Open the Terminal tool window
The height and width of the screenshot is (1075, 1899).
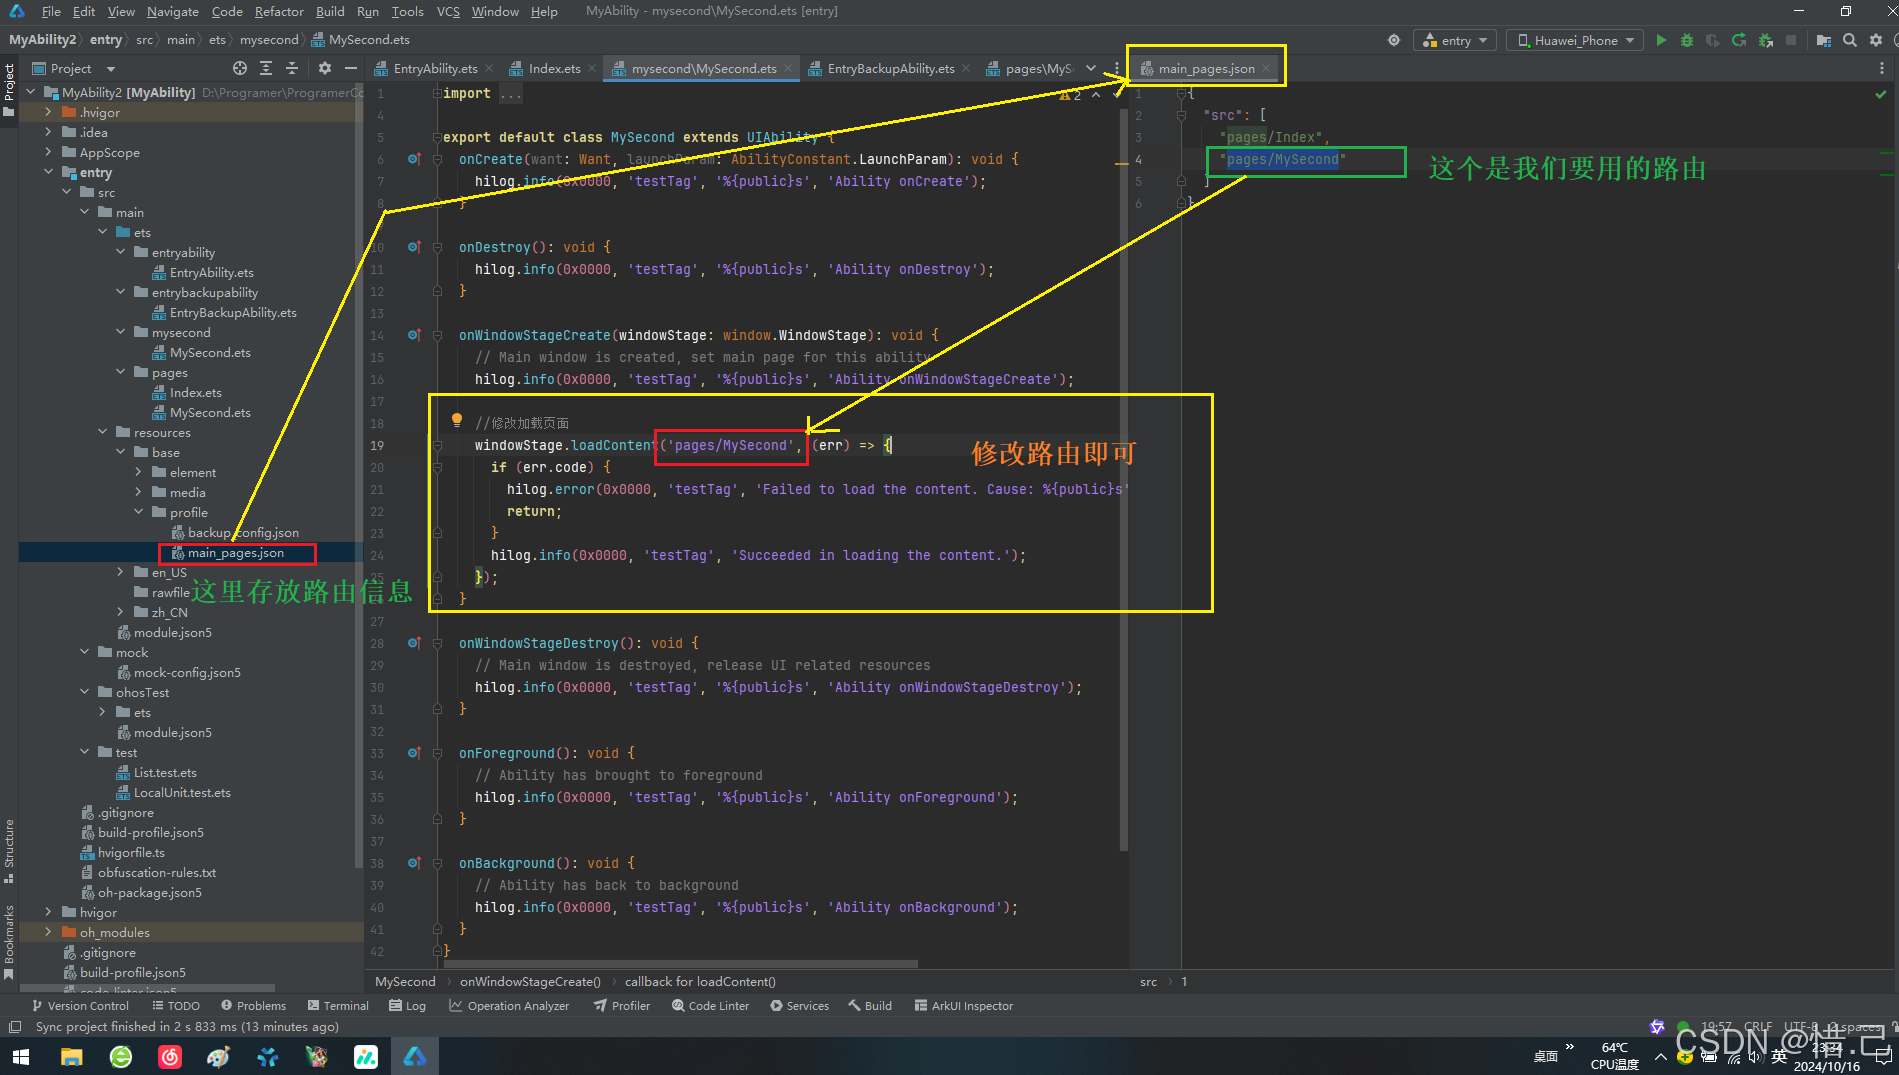[338, 1005]
